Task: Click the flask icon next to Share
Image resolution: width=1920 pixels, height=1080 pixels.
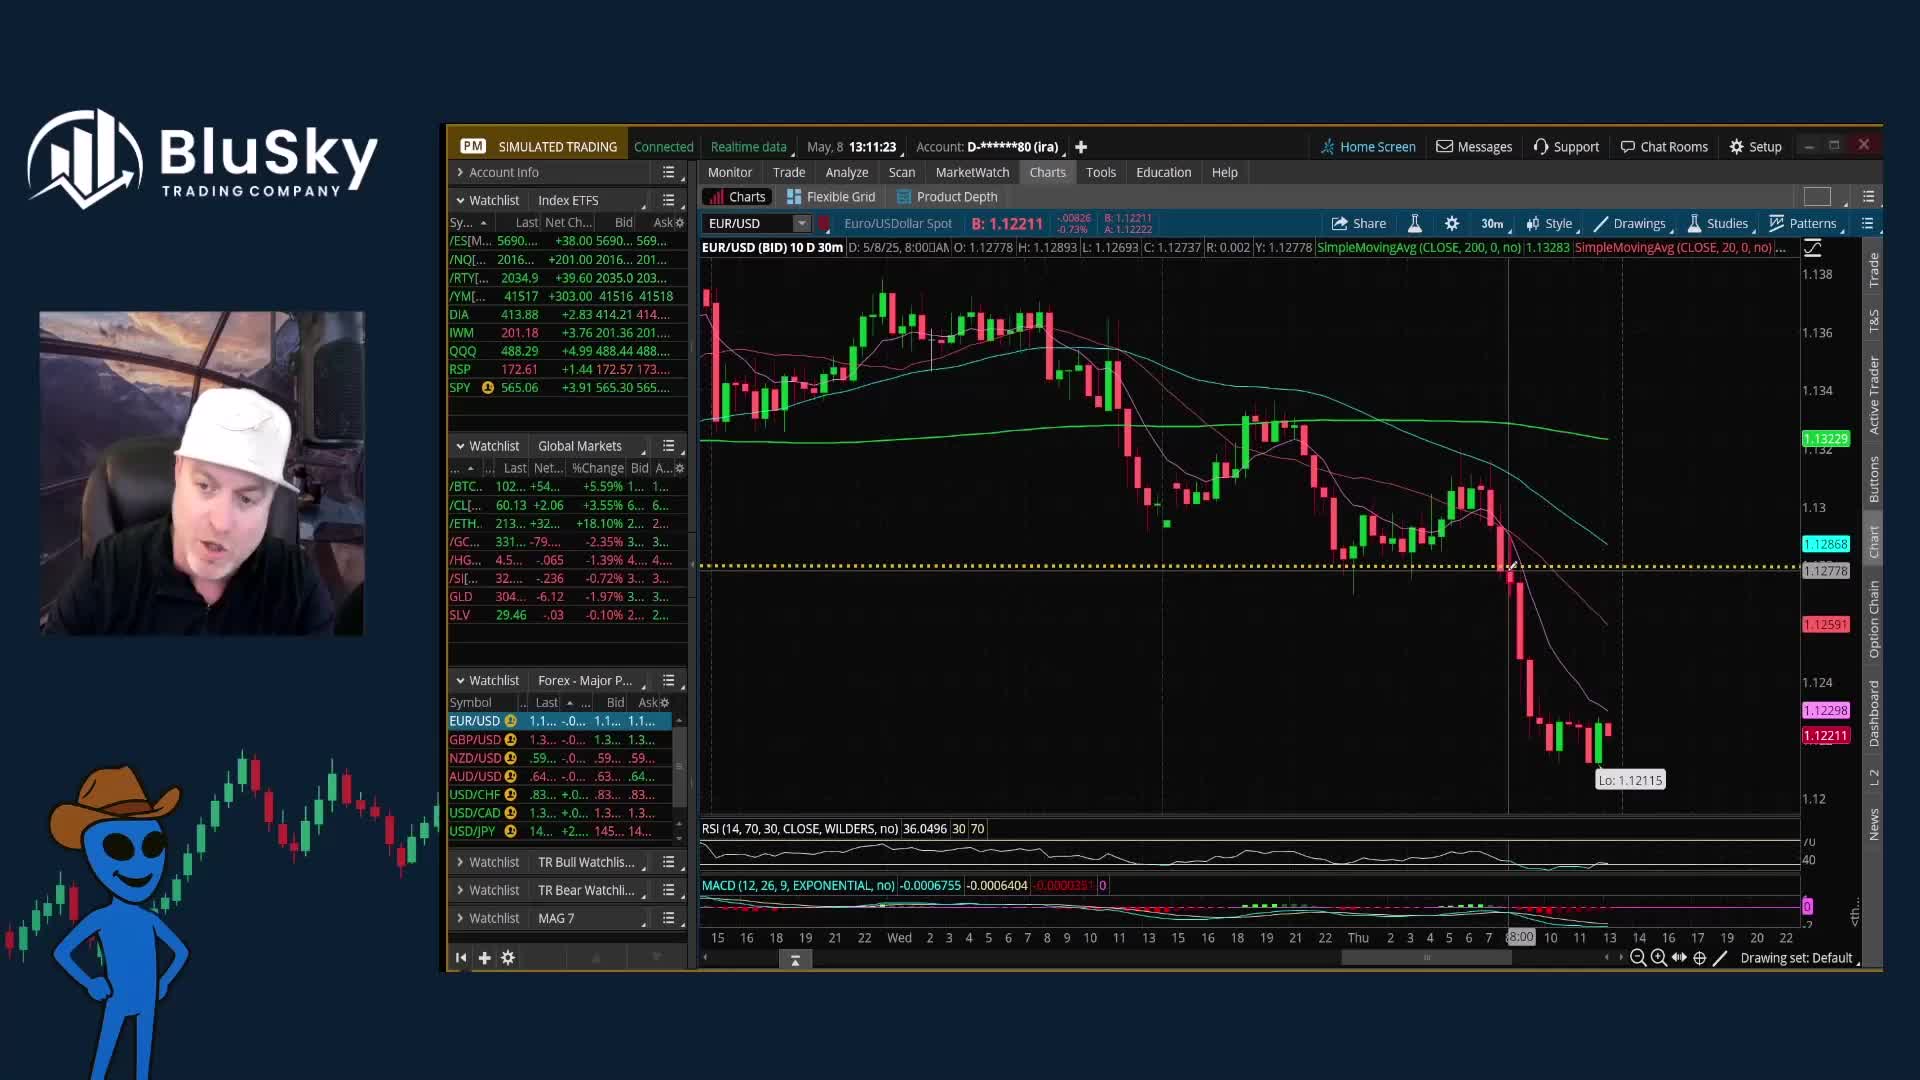Action: click(1415, 223)
